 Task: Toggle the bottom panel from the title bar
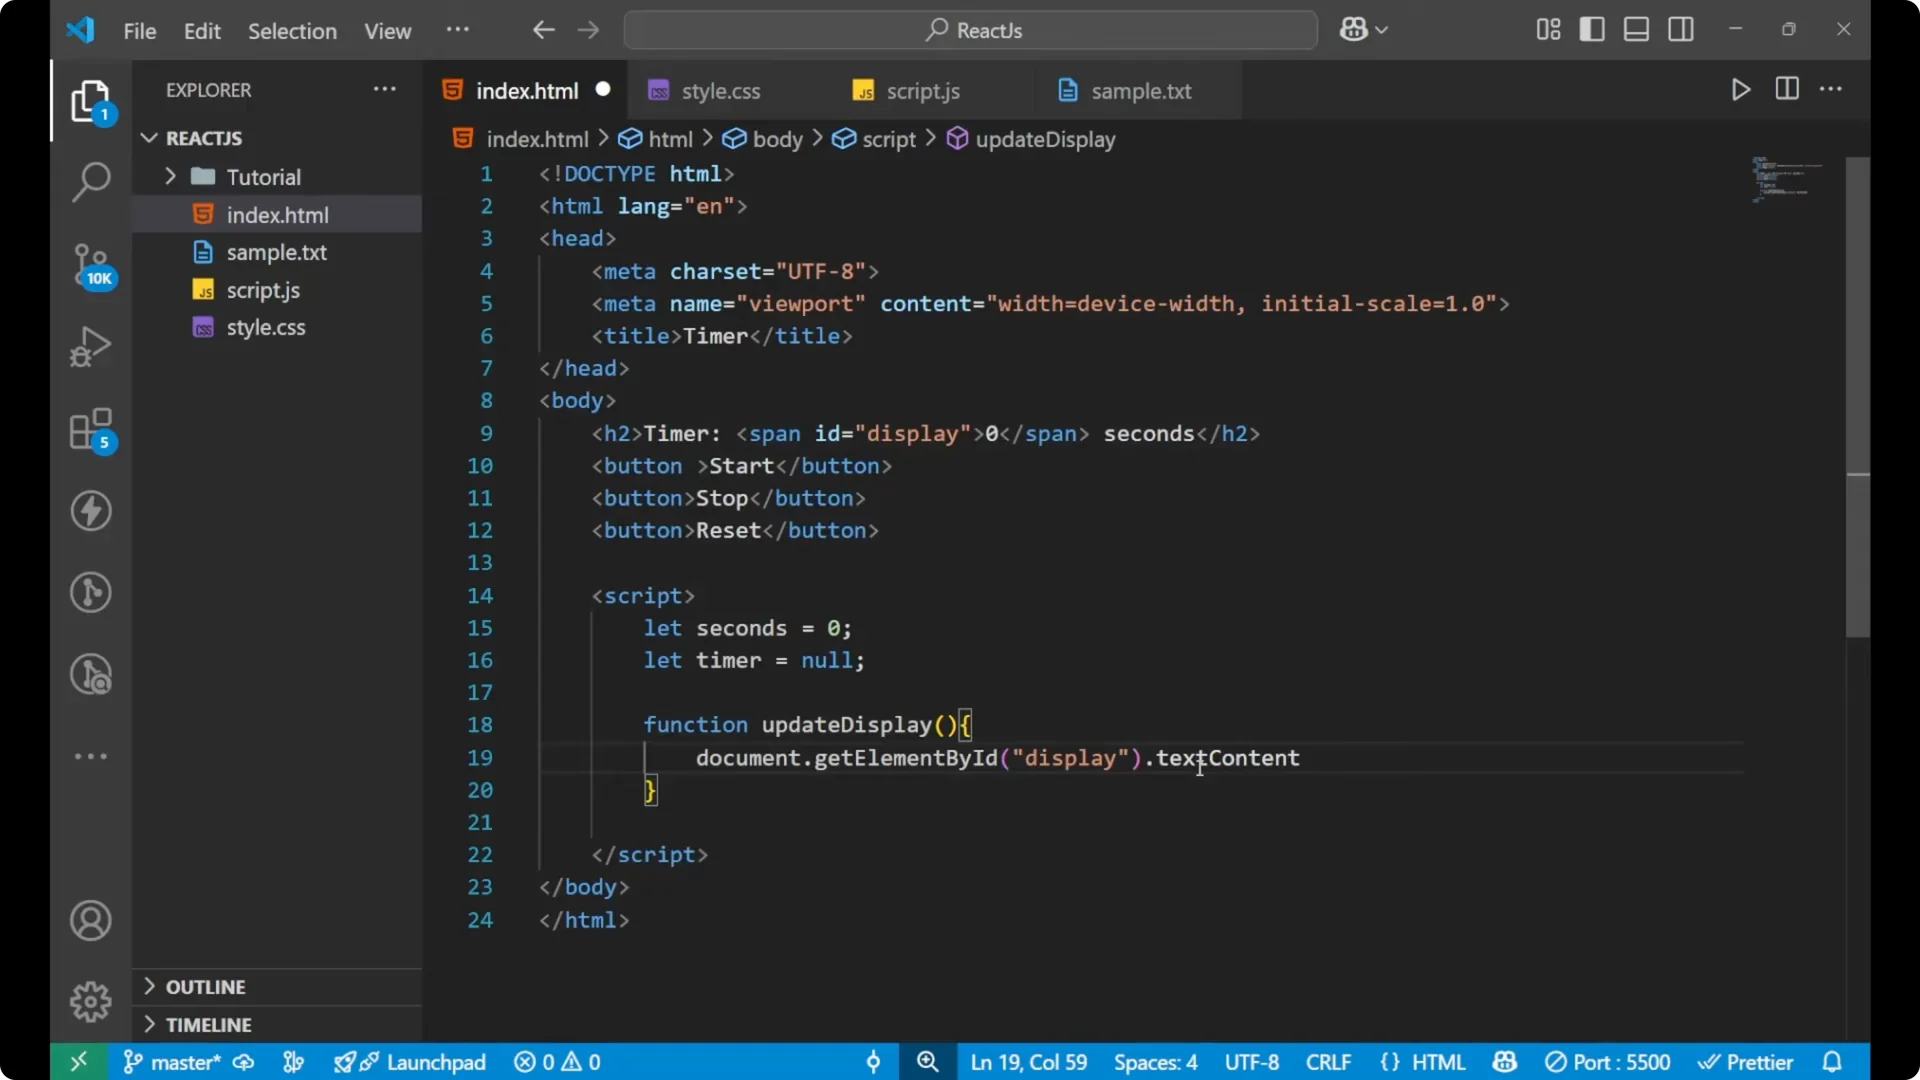click(1636, 29)
